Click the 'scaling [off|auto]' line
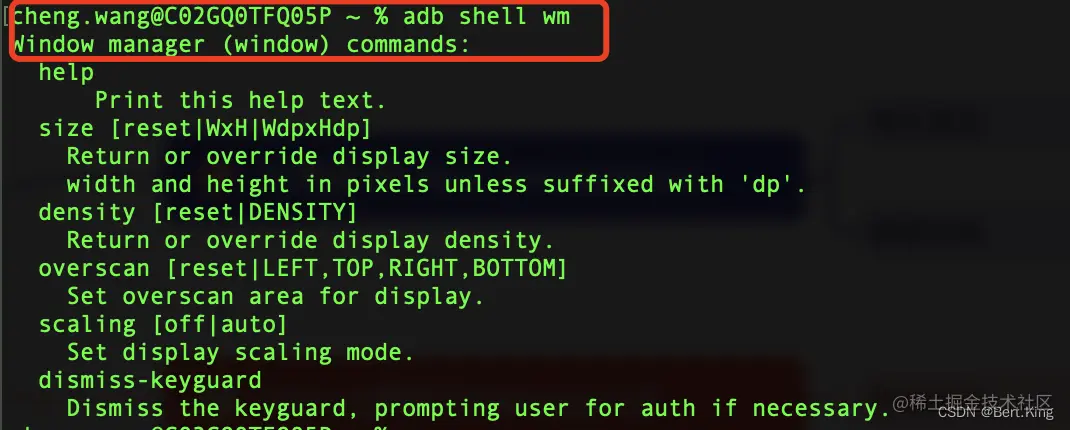This screenshot has height=430, width=1070. (x=162, y=324)
